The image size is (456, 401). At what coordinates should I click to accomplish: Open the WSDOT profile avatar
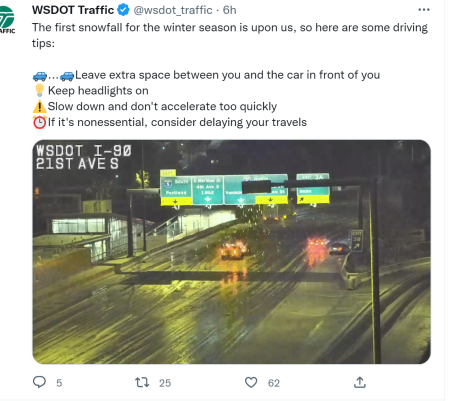7,20
